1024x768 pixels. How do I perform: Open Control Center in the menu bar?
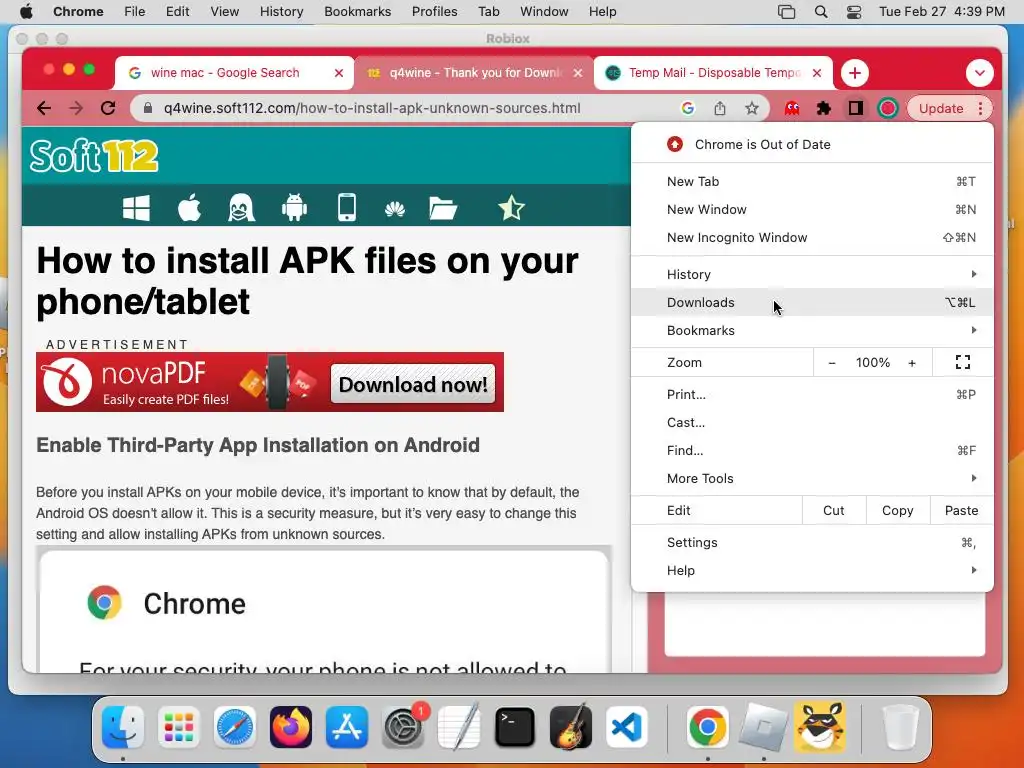(x=854, y=12)
